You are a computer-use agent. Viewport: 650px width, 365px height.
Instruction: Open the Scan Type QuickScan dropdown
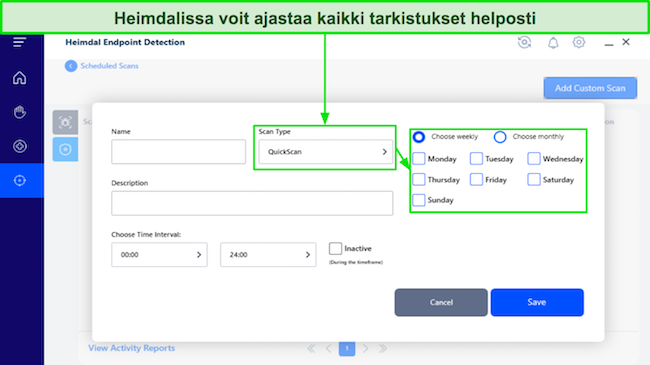(326, 152)
